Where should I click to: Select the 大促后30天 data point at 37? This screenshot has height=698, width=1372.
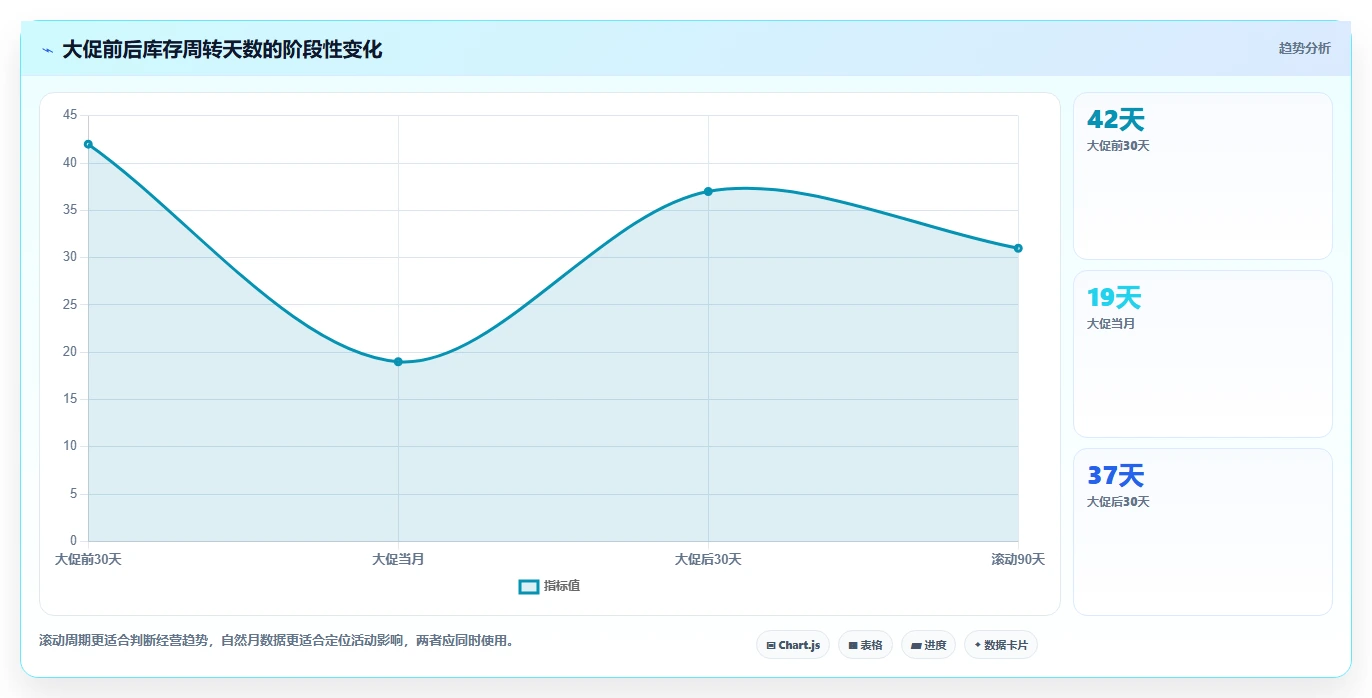[x=708, y=191]
